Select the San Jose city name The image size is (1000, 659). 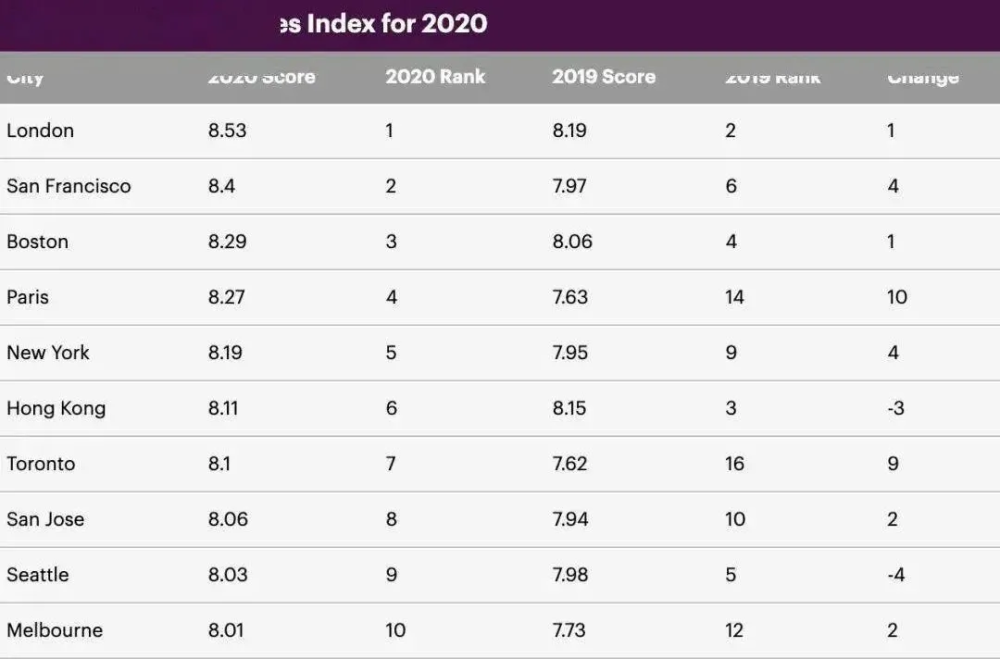(45, 519)
